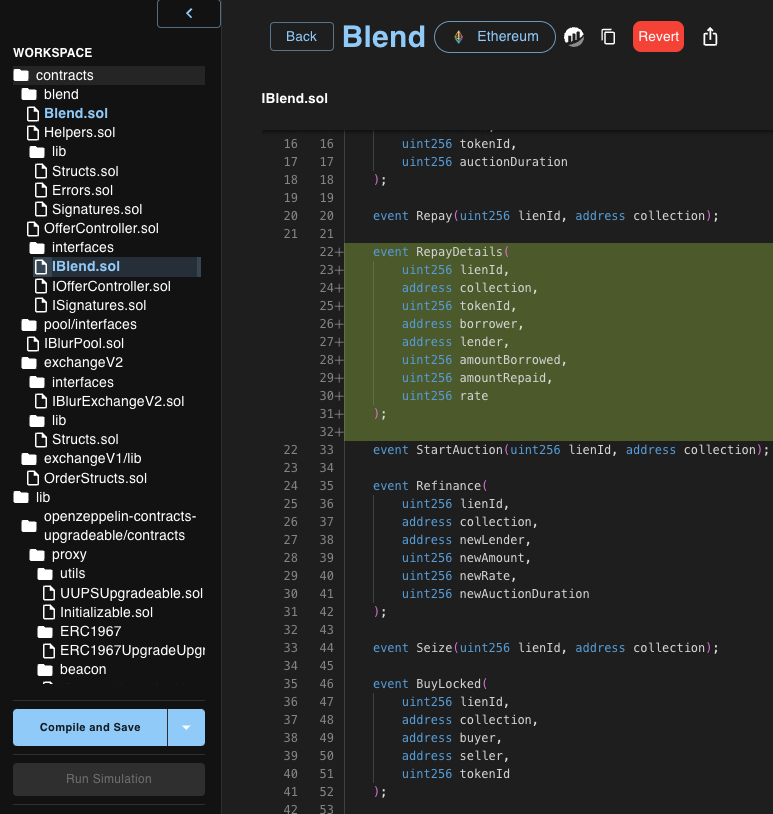Click the Ethereum logo in the network pill
The image size is (773, 814).
tap(458, 36)
